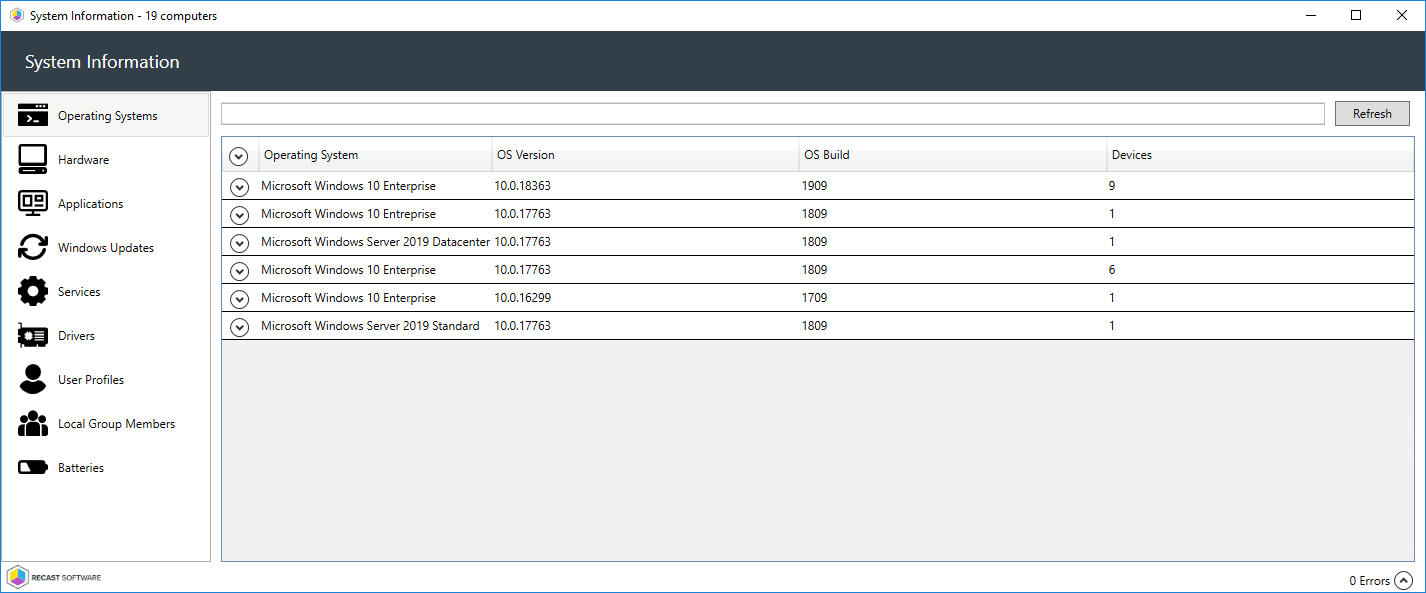The image size is (1426, 593).
Task: Click the Refresh button
Action: click(1372, 113)
